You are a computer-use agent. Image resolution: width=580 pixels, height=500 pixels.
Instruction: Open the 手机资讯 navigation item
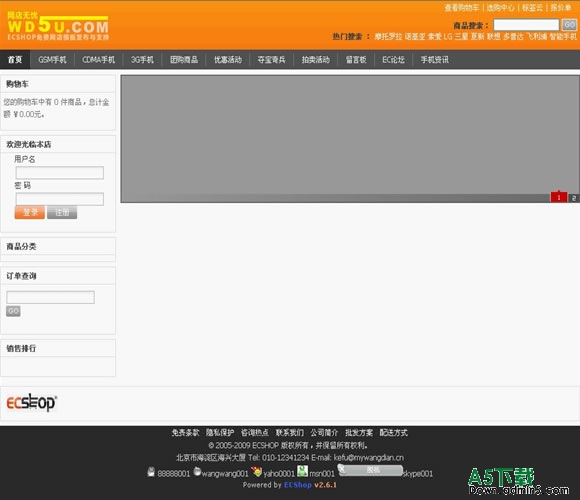tap(435, 60)
